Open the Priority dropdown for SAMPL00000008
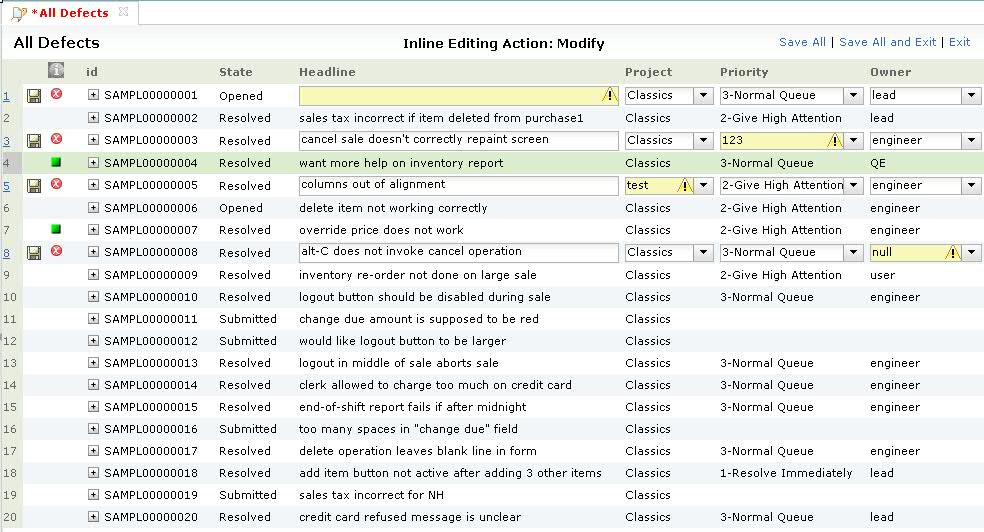The image size is (984, 532). 853,253
